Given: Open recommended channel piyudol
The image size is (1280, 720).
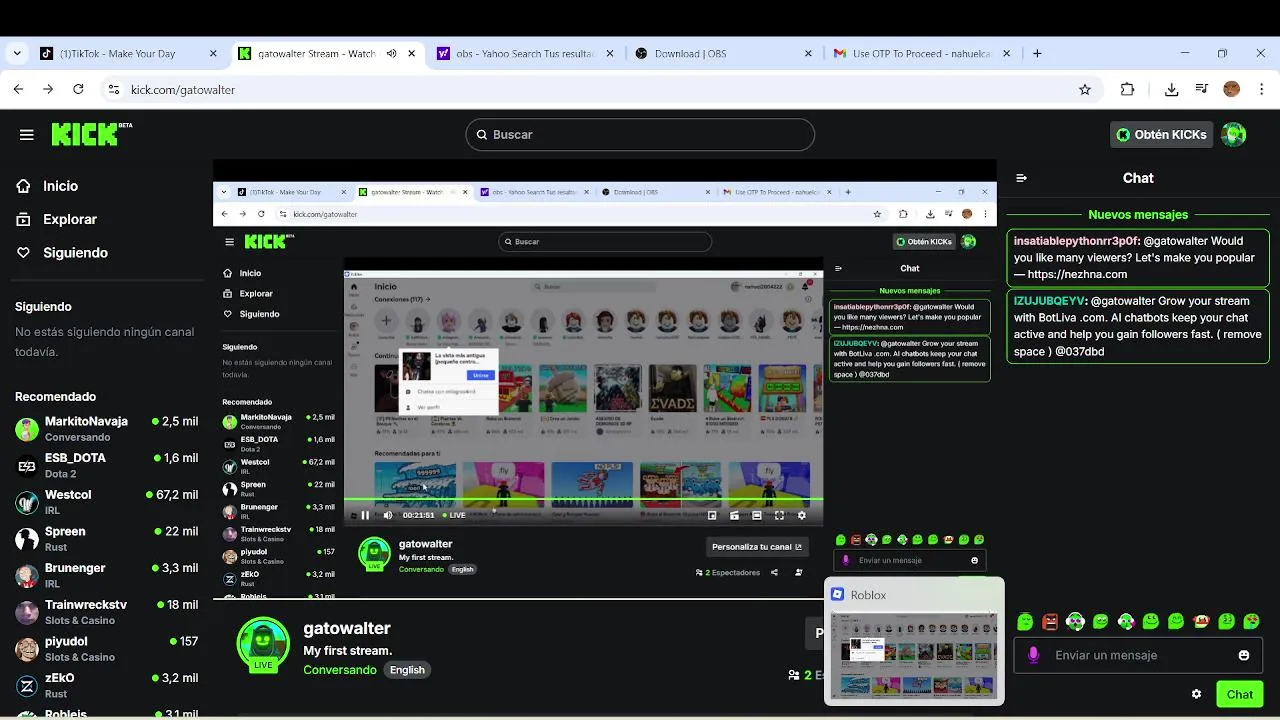Looking at the screenshot, I should 107,649.
